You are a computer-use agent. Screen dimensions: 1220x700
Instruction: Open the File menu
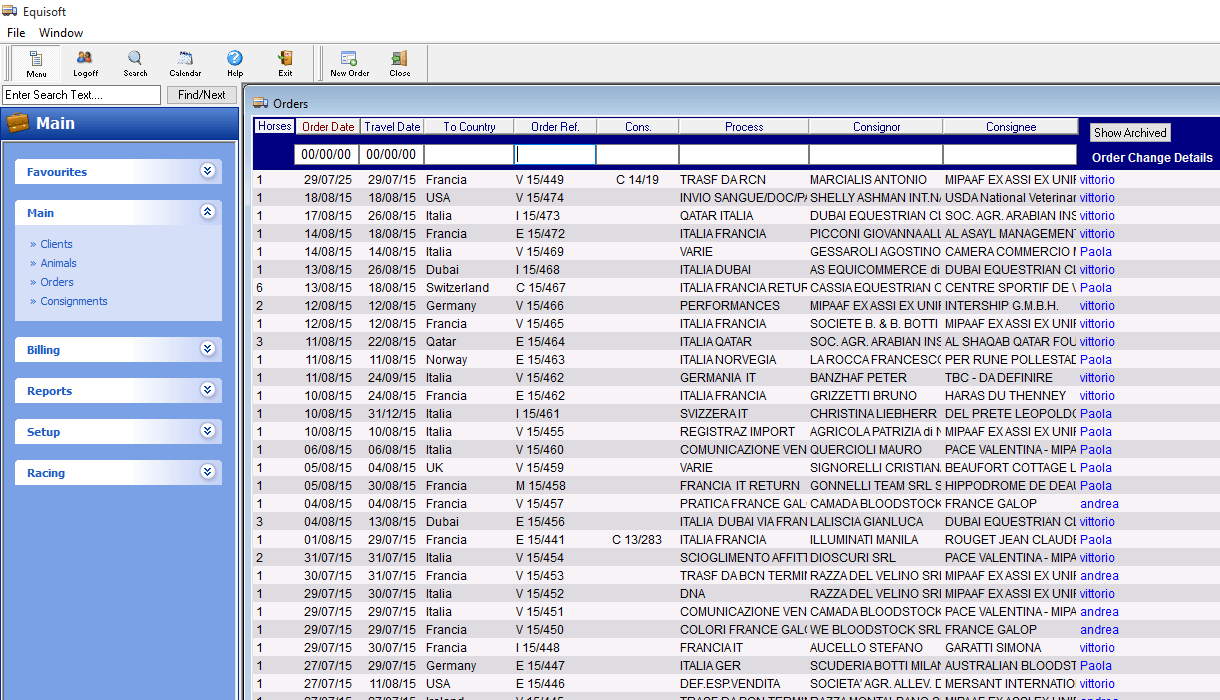click(16, 33)
